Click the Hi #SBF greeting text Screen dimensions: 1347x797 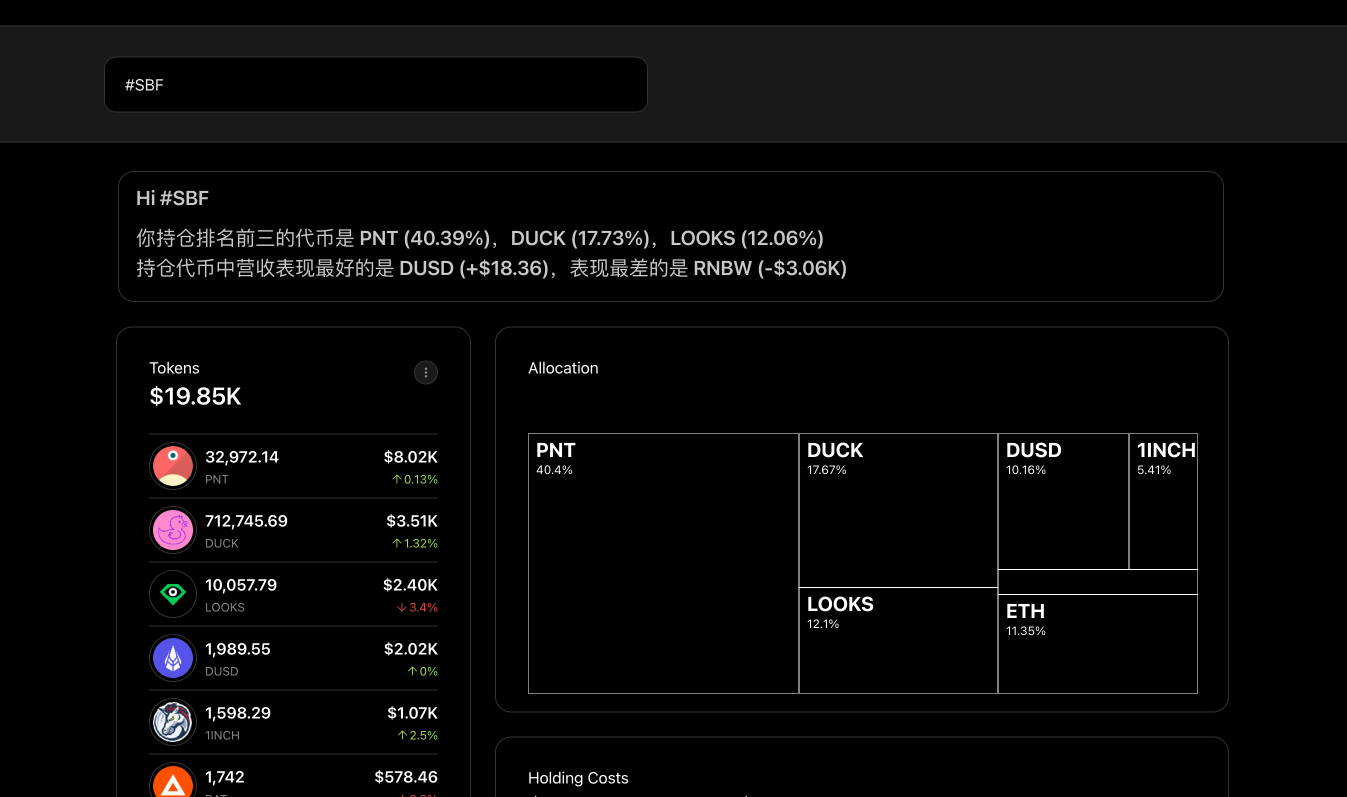click(x=172, y=198)
